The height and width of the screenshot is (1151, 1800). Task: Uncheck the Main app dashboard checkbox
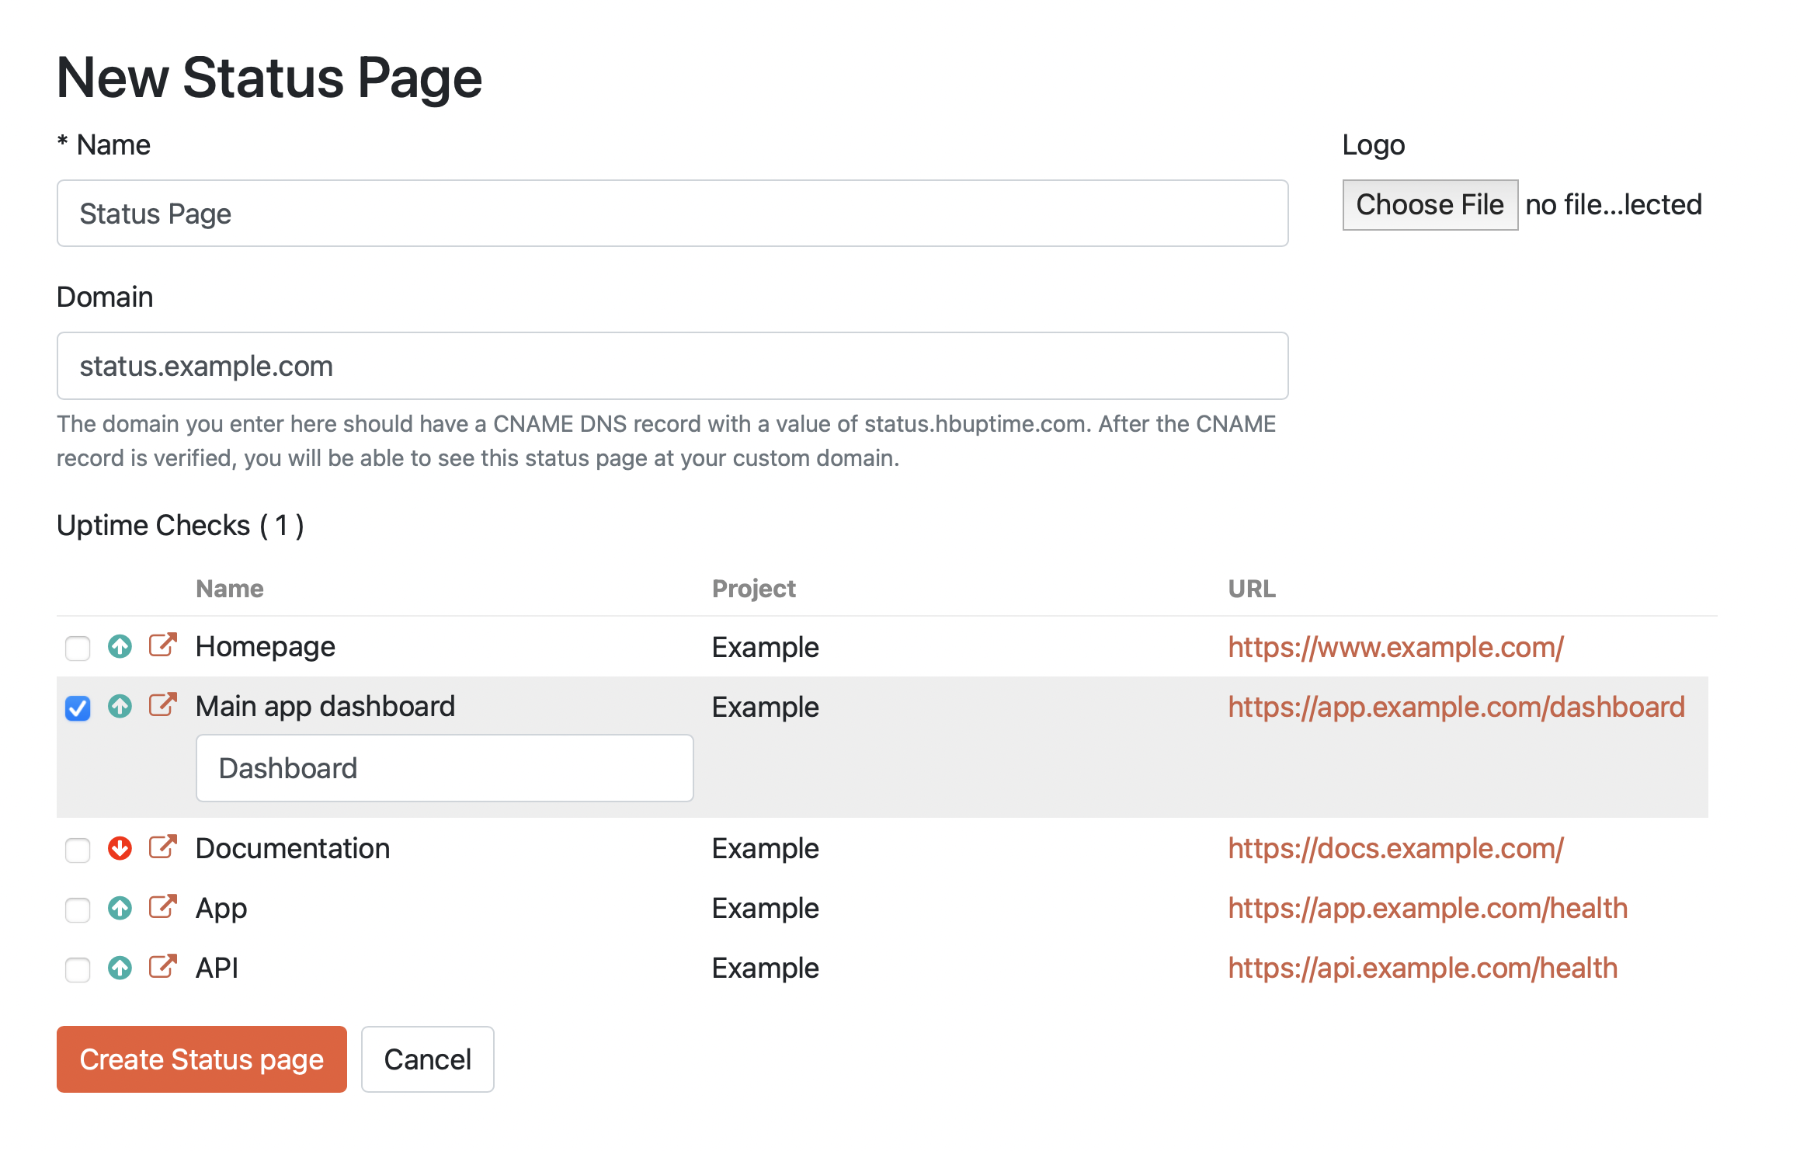[78, 708]
